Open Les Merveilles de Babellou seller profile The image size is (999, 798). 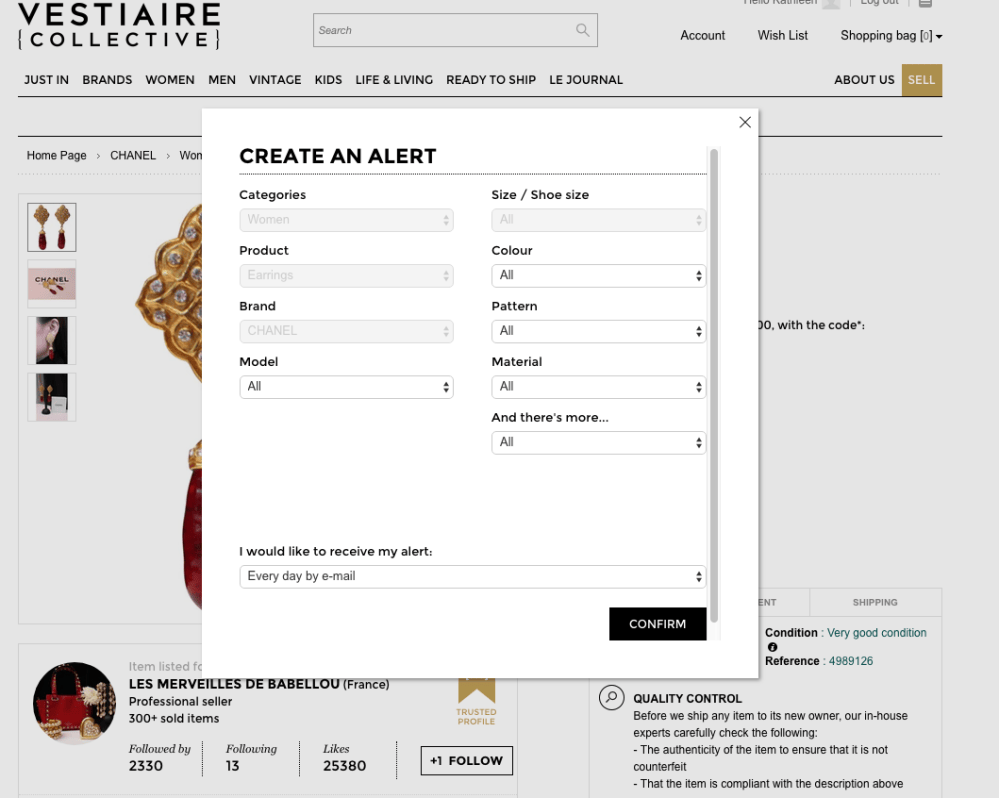[234, 684]
